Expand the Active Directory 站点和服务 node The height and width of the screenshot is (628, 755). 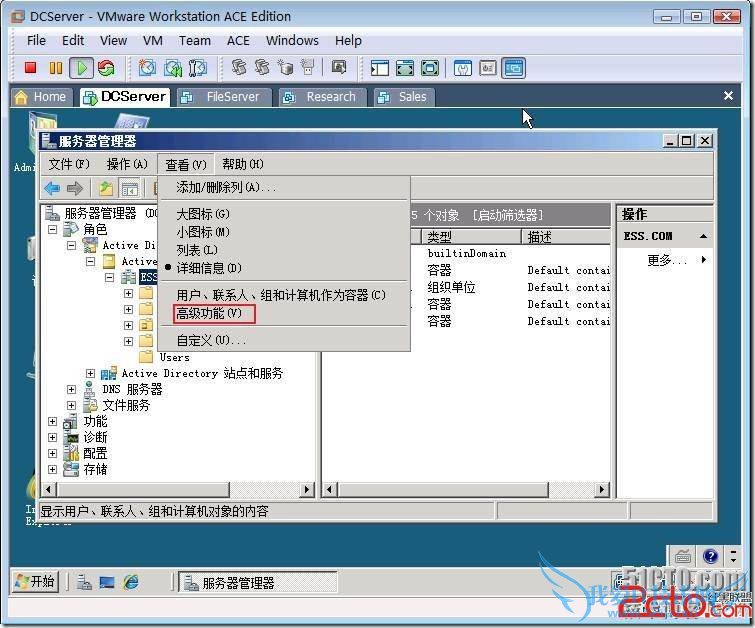coord(91,373)
